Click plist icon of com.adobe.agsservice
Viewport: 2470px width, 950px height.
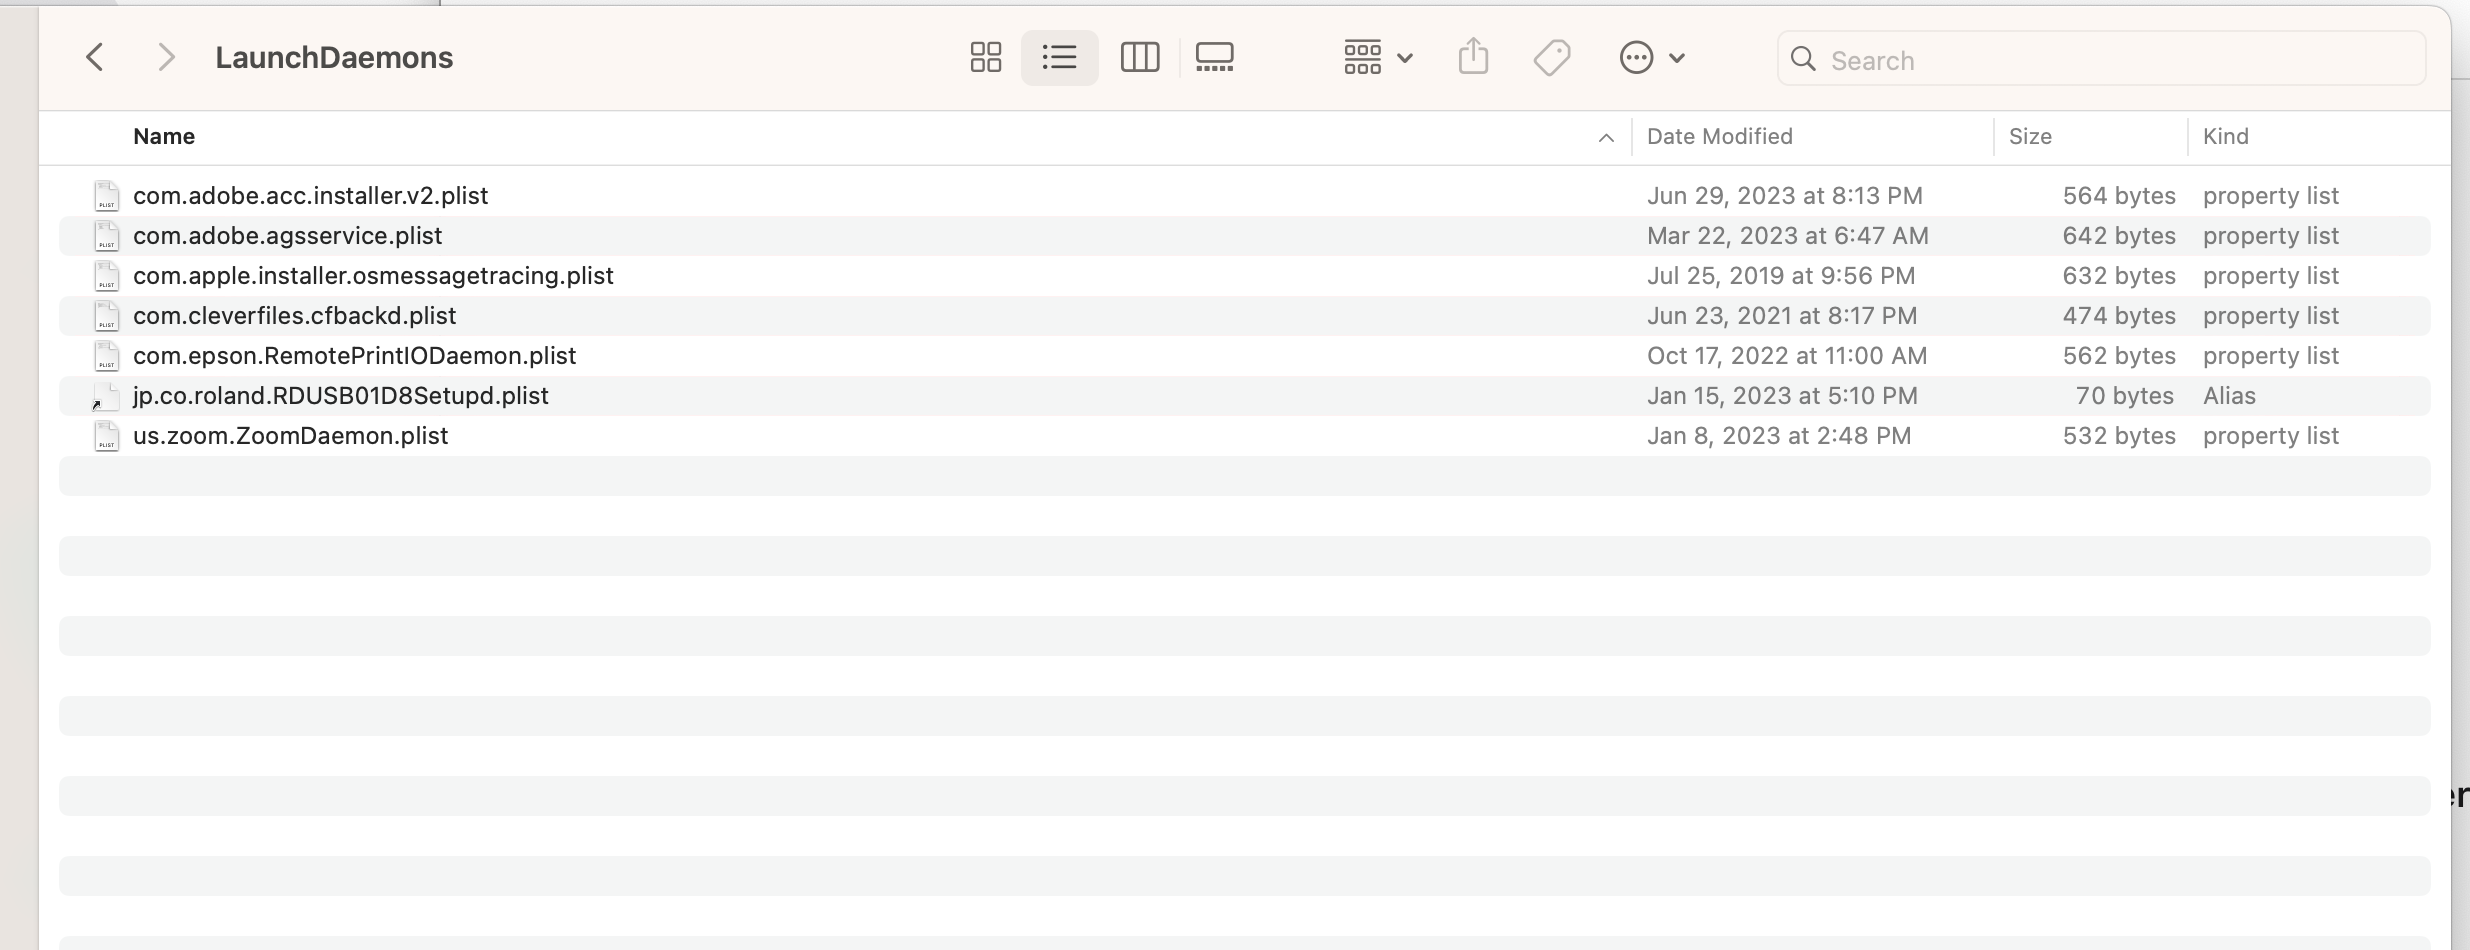106,236
